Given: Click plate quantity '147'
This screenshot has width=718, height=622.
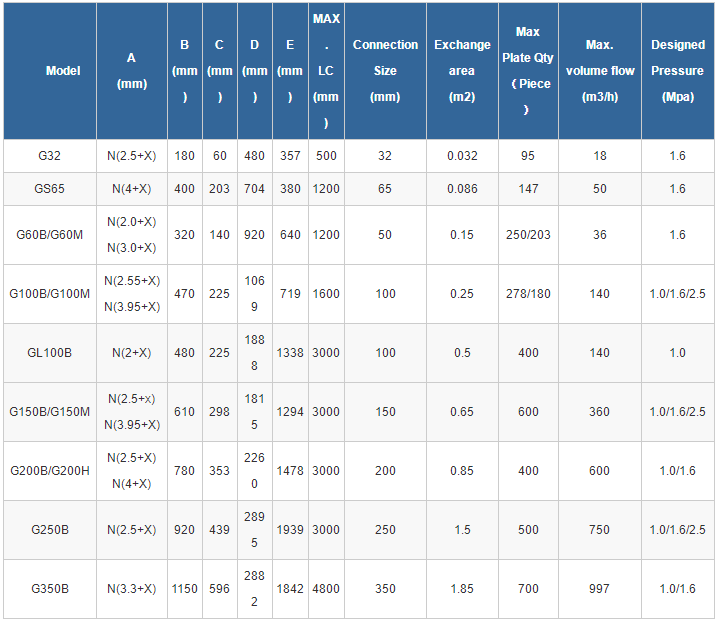Looking at the screenshot, I should pos(528,189).
